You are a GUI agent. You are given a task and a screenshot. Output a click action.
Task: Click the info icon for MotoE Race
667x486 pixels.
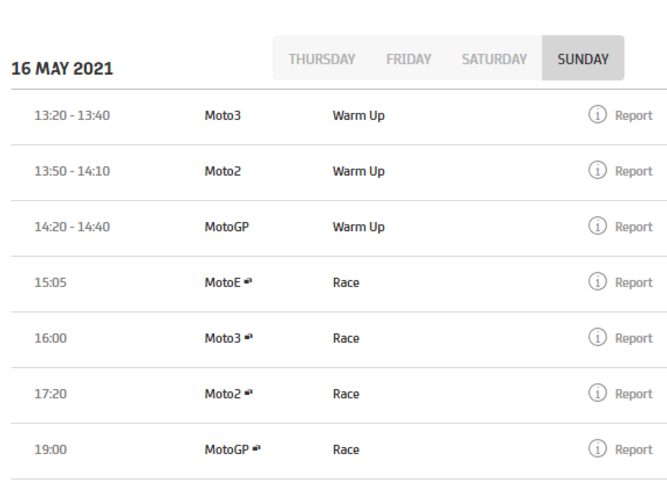(x=597, y=282)
